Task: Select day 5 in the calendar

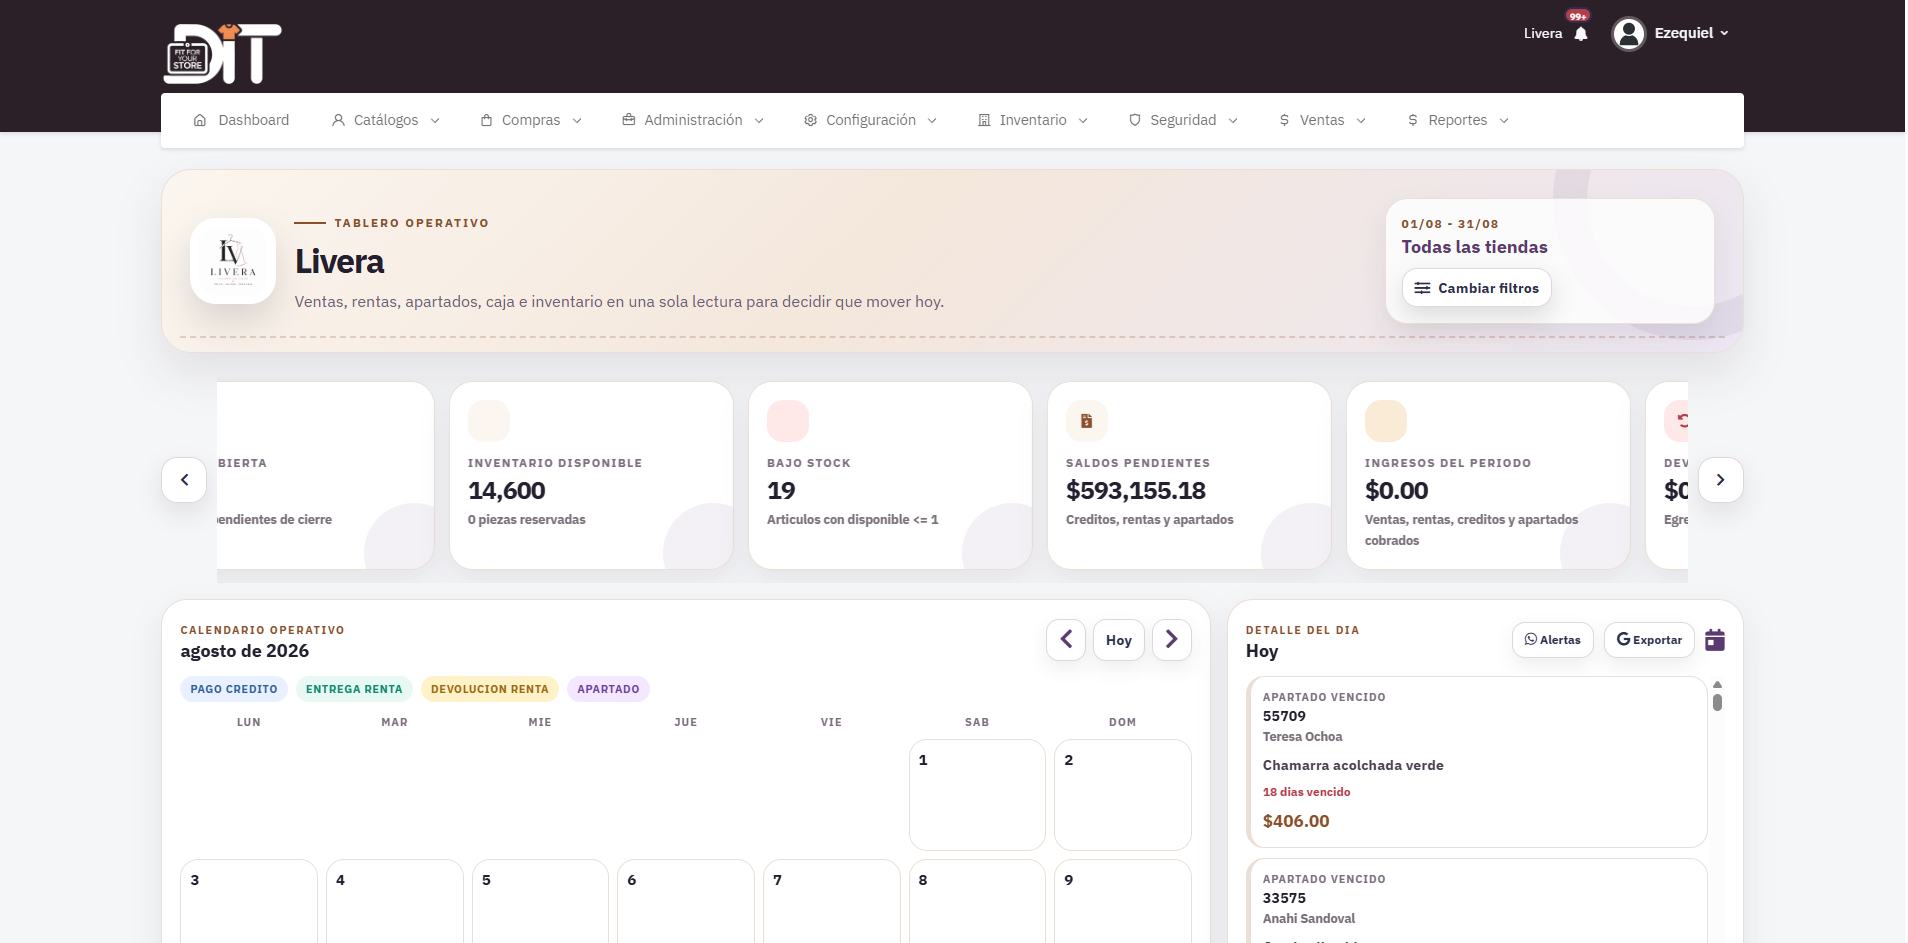Action: tap(540, 902)
